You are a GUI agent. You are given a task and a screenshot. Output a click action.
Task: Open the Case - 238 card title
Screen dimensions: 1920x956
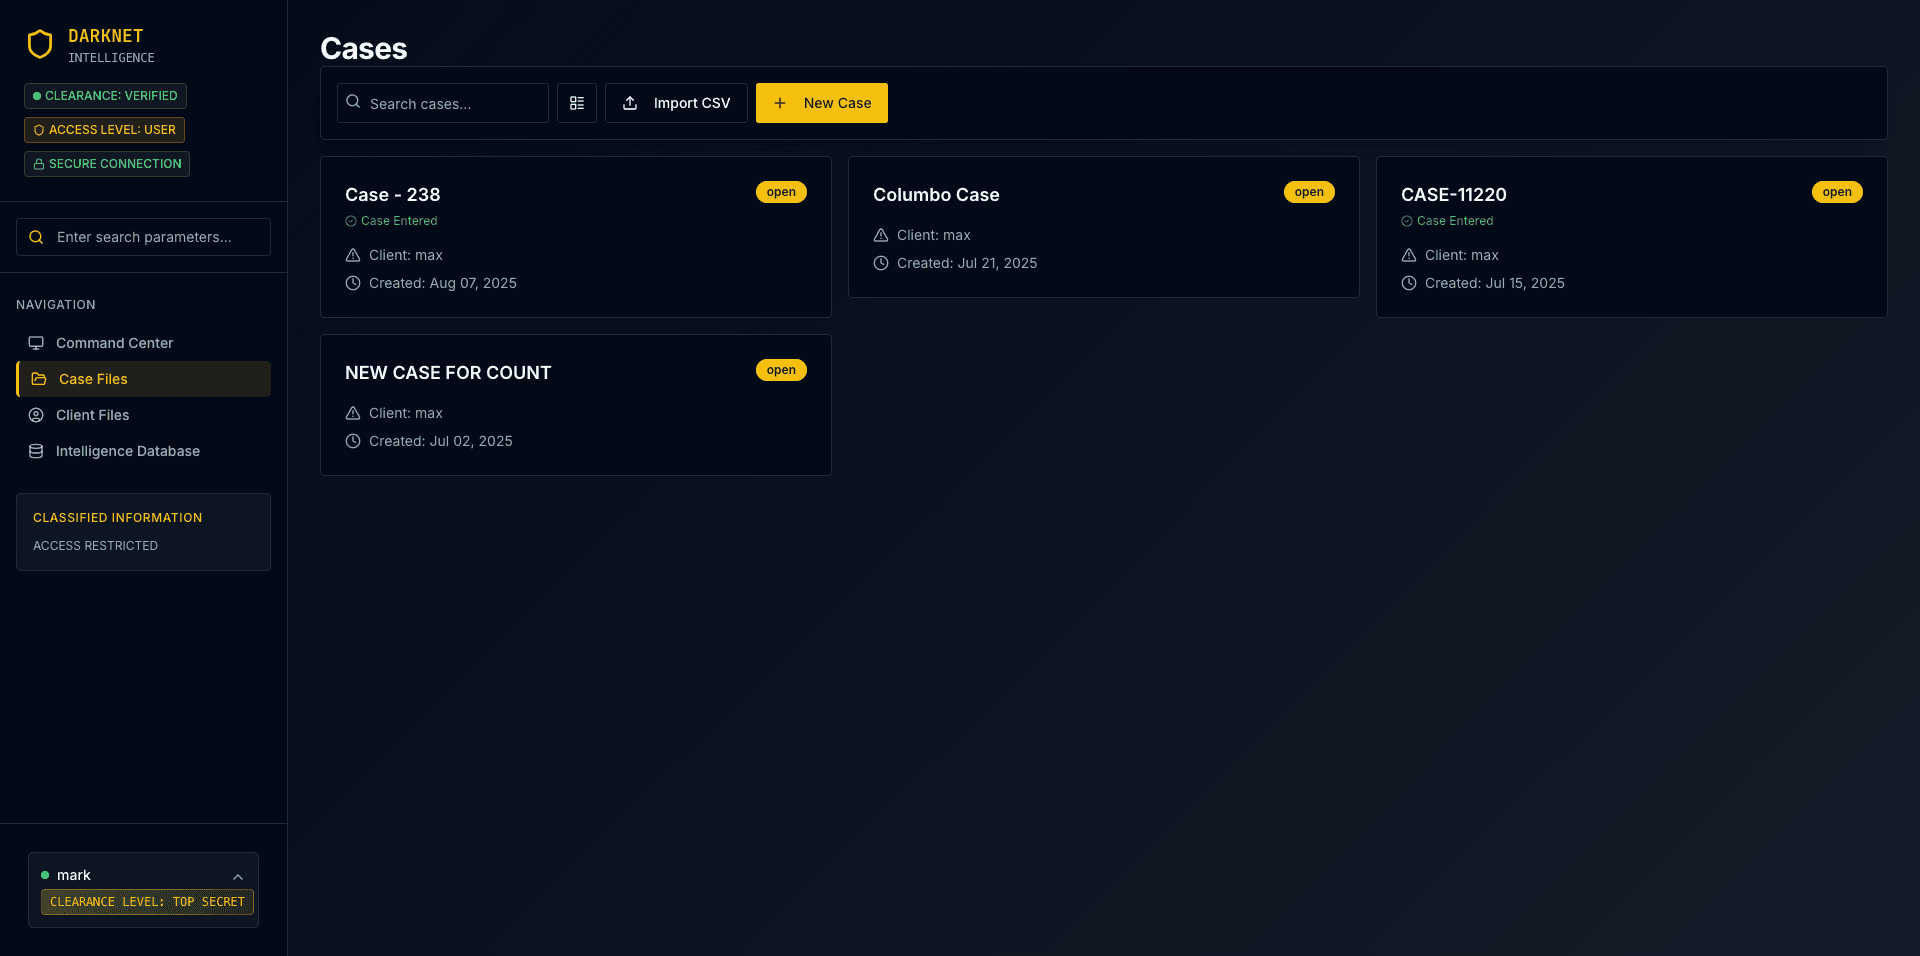[x=393, y=195]
